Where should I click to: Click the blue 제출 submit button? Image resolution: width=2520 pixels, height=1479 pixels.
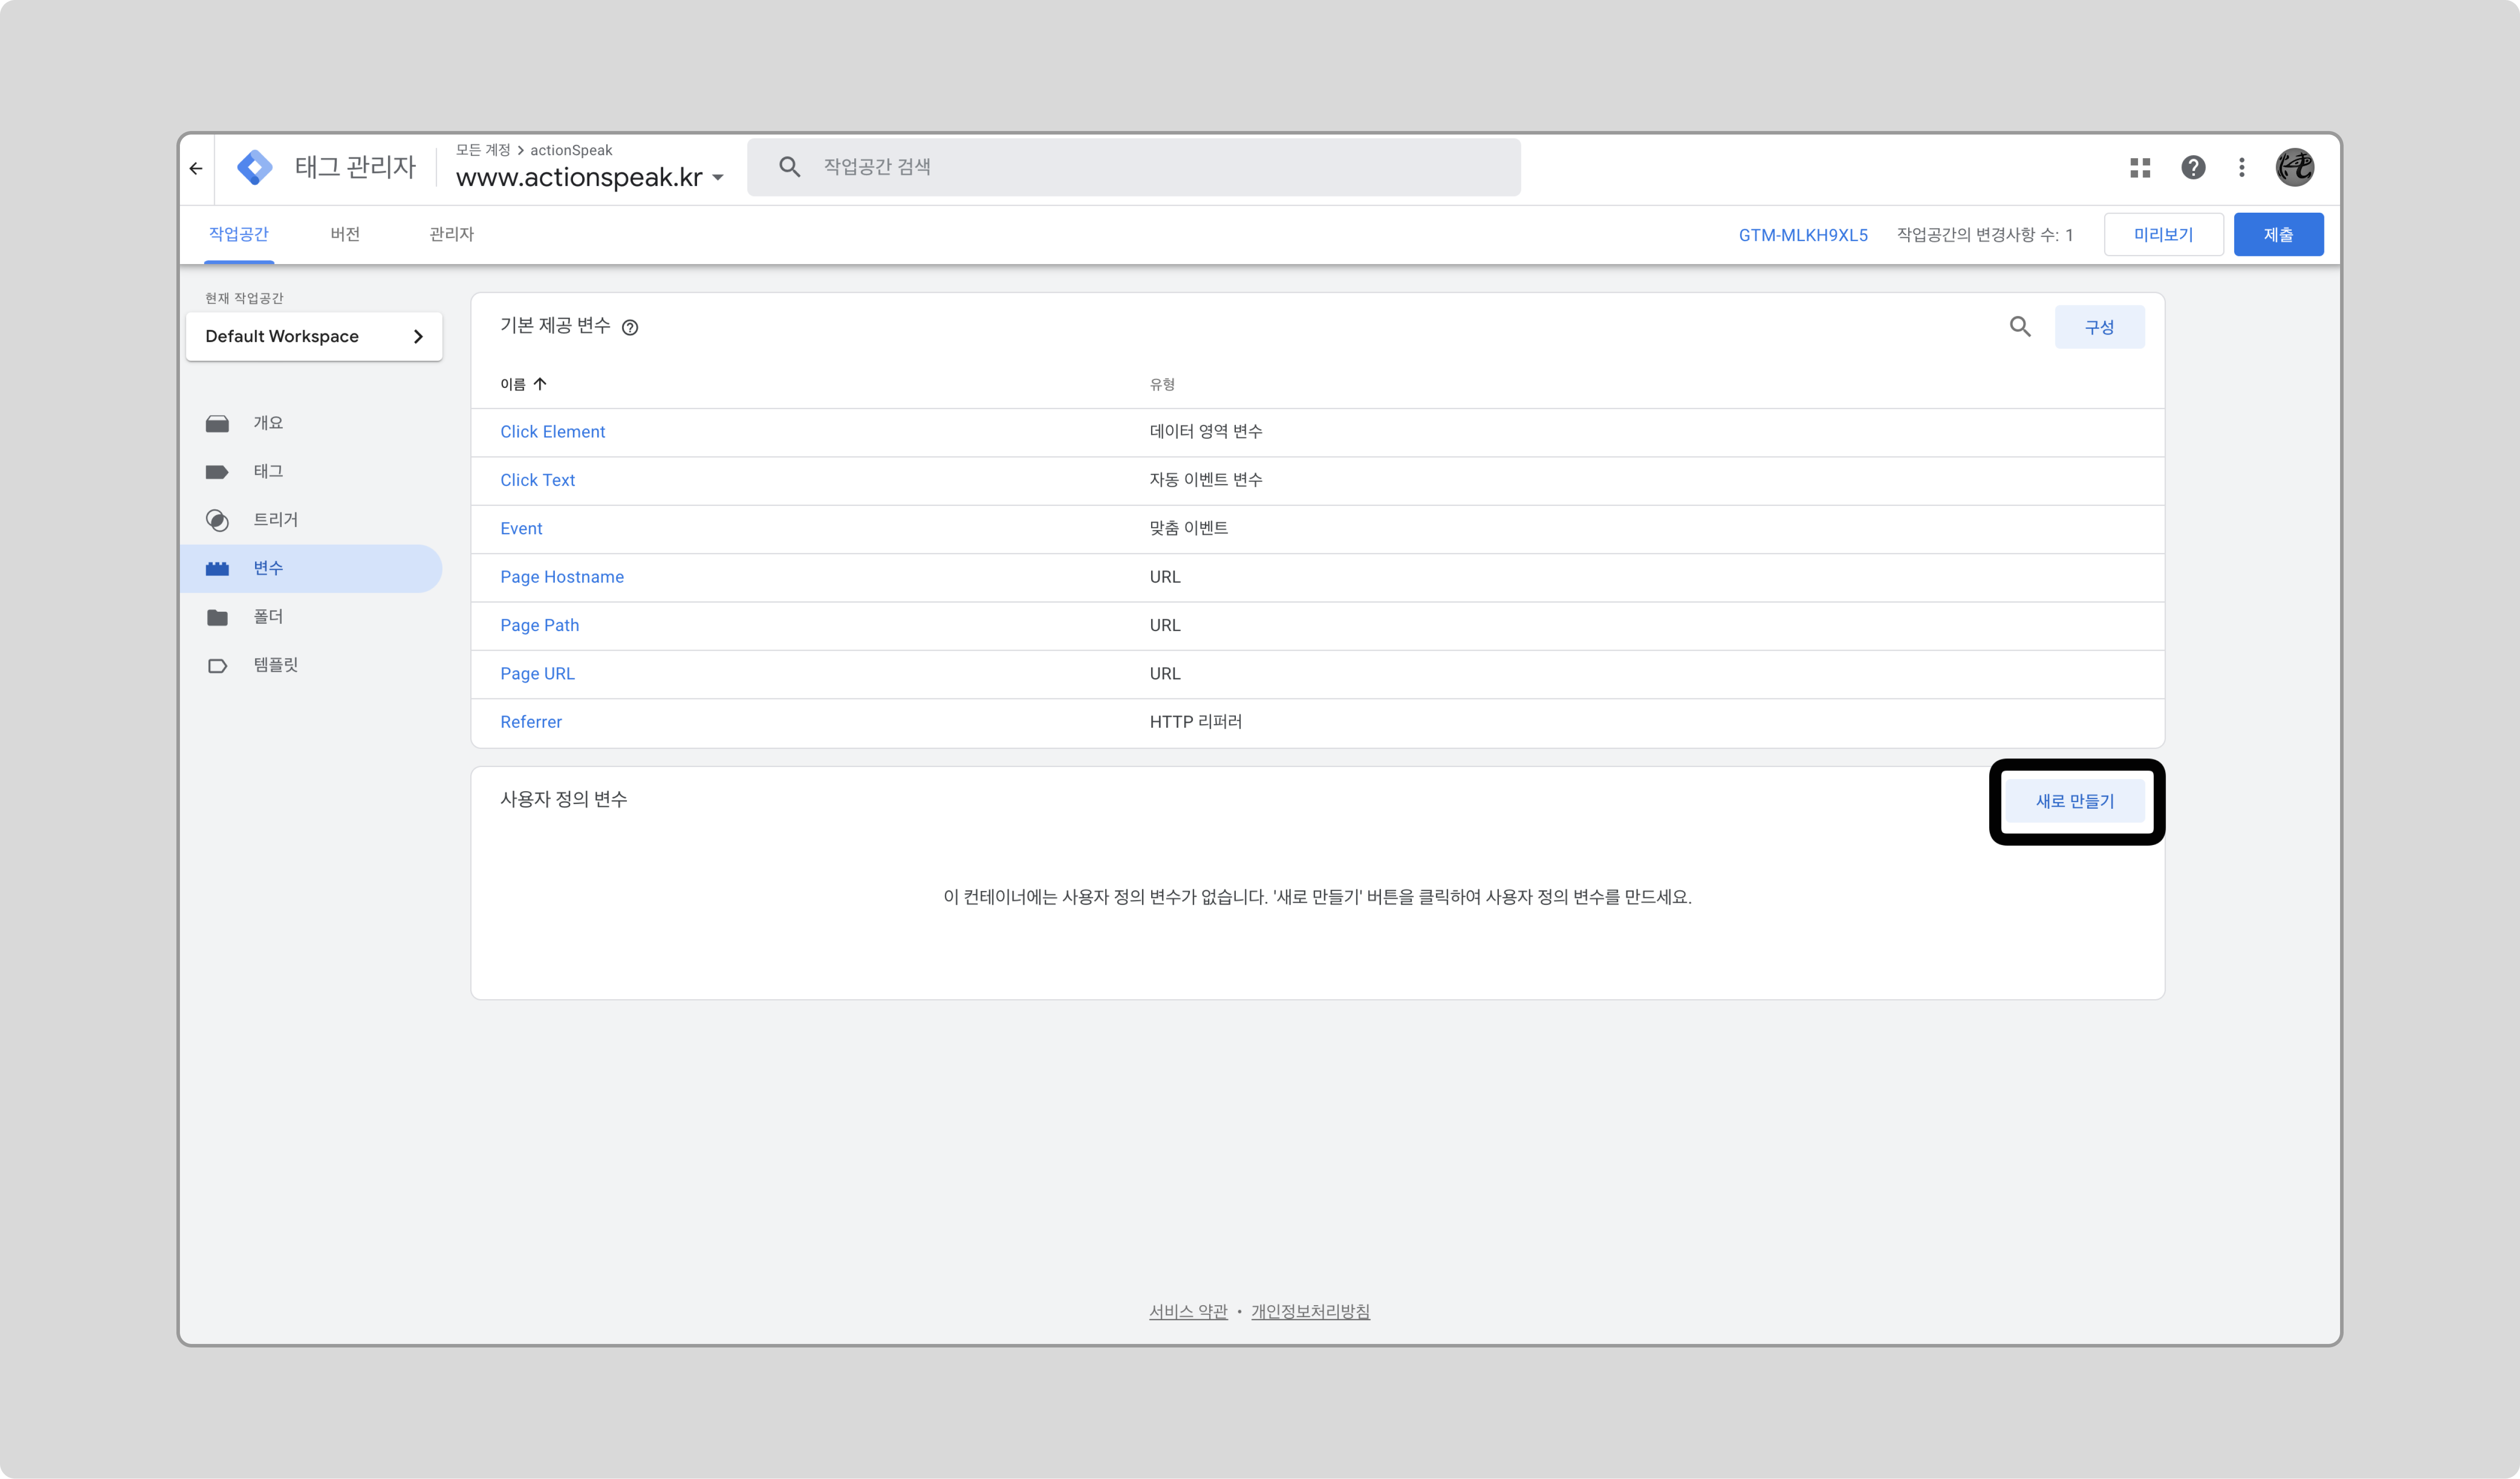coord(2278,235)
